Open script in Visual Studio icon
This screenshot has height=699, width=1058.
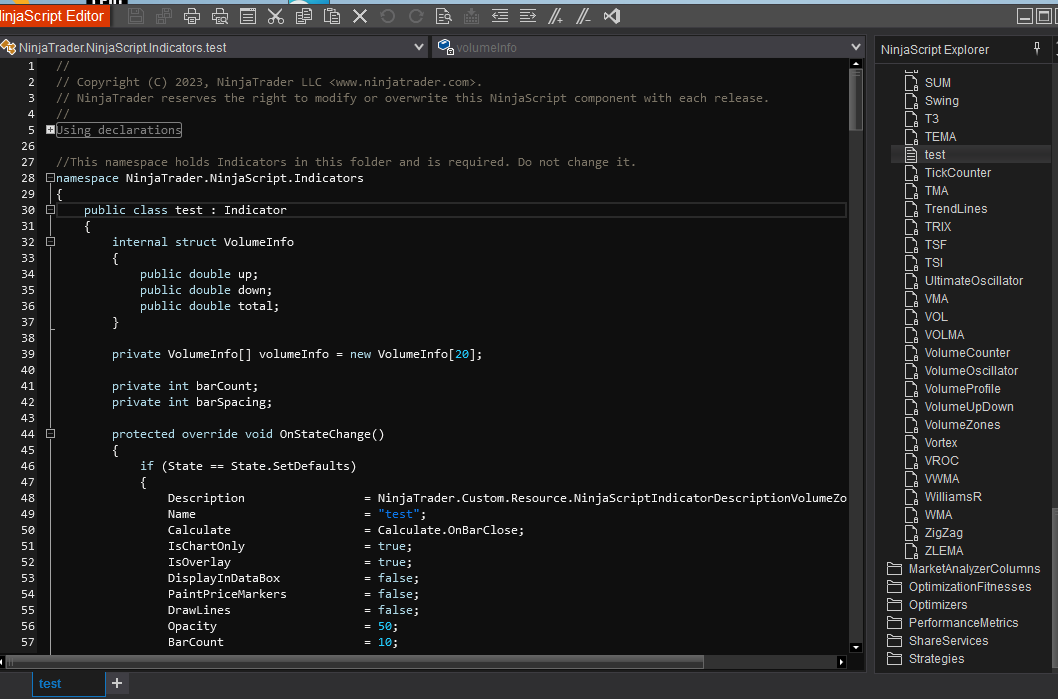(x=613, y=16)
